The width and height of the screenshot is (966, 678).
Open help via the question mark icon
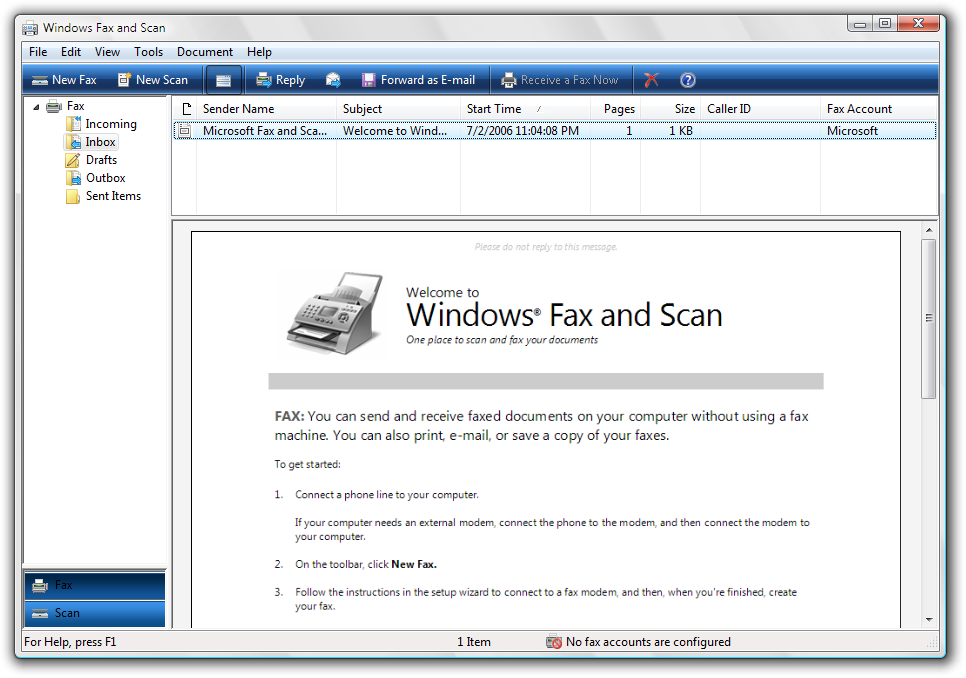coord(688,80)
